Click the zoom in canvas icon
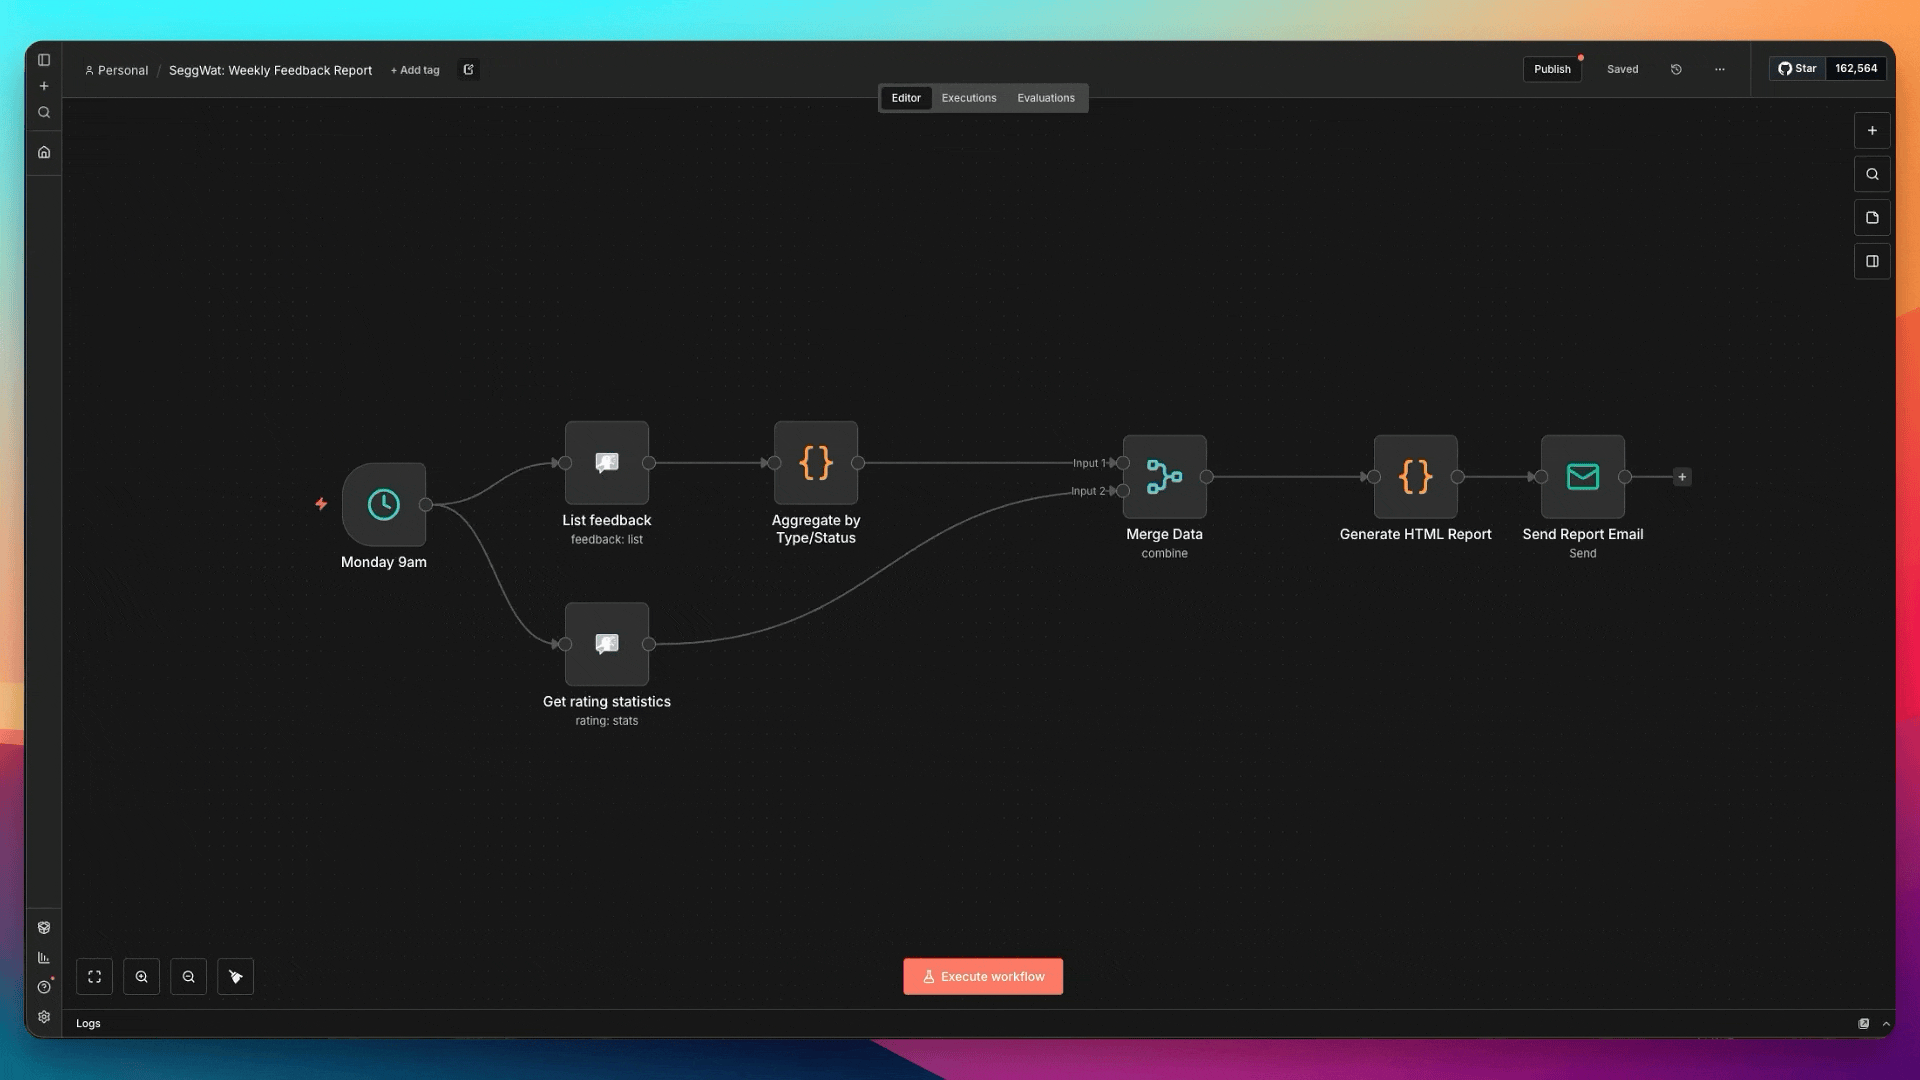The width and height of the screenshot is (1920, 1080). pyautogui.click(x=141, y=977)
